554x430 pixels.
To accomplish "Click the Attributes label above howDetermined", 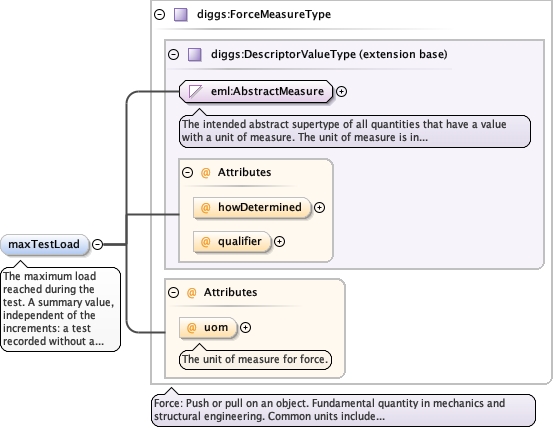I will coord(244,172).
